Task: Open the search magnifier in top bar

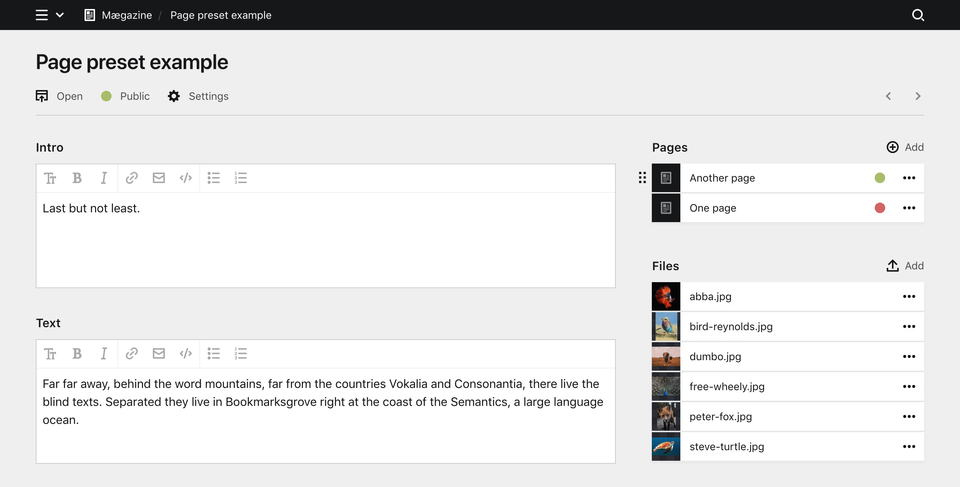Action: point(918,15)
